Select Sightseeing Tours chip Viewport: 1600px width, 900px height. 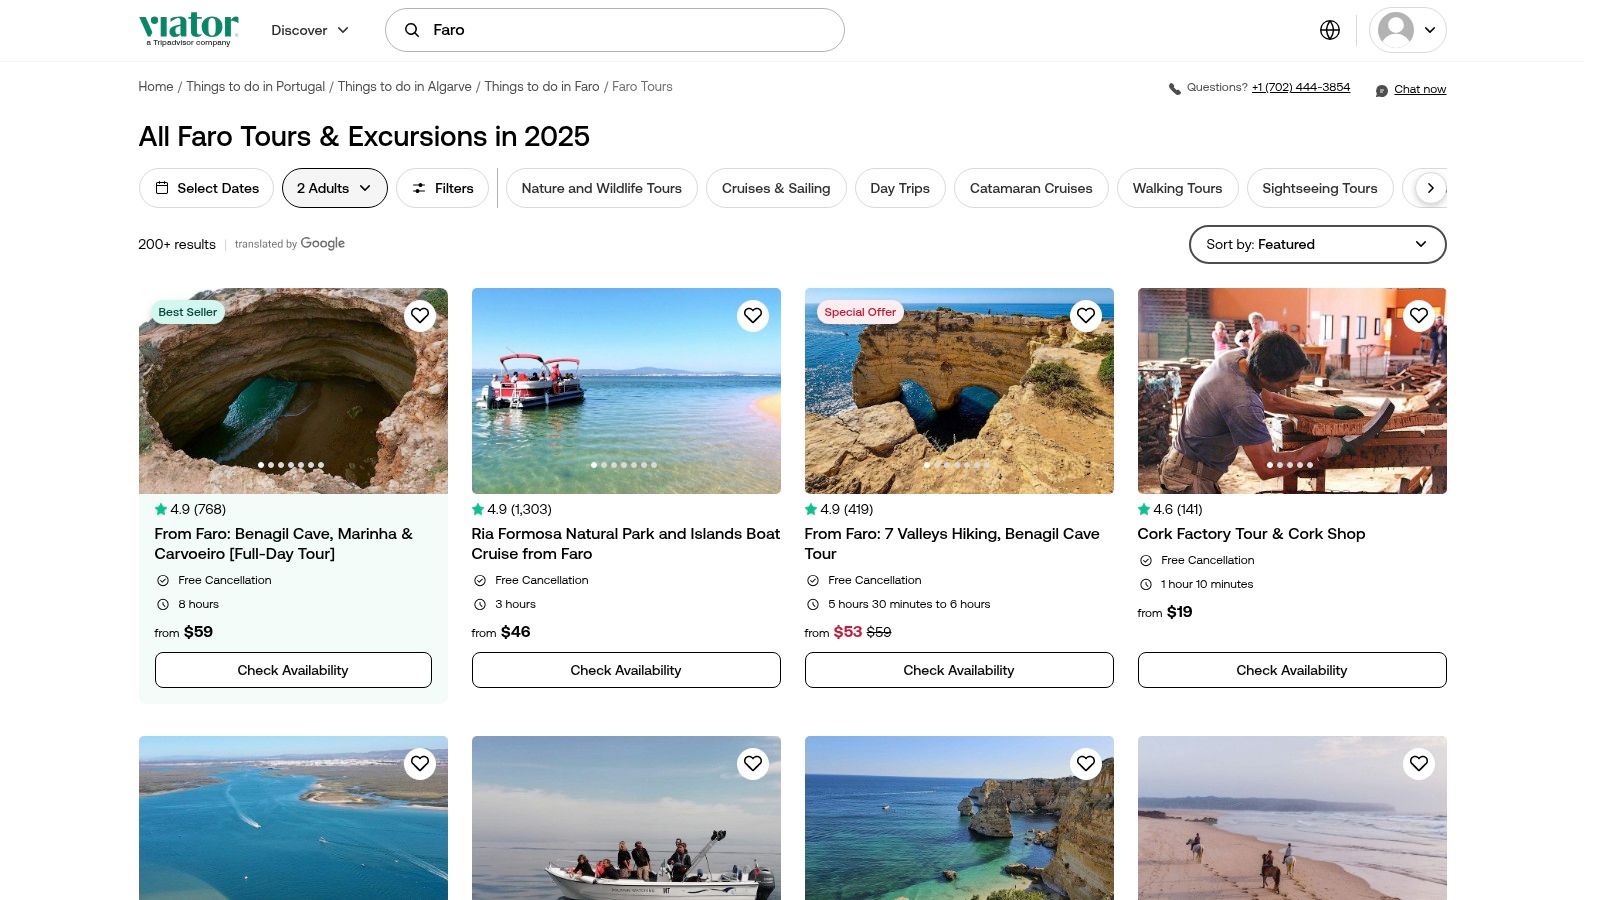[1320, 188]
